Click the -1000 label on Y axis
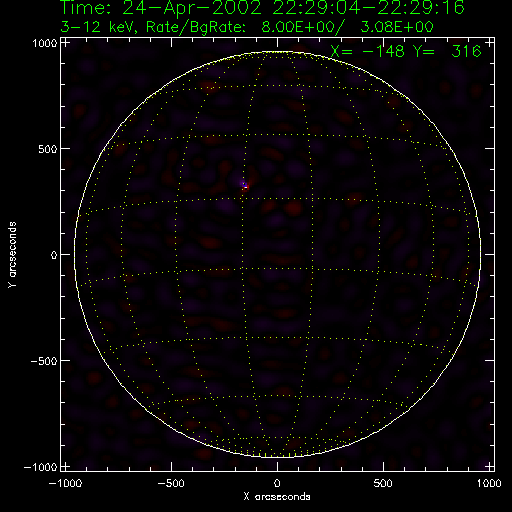This screenshot has height=512, width=512. coord(41,467)
